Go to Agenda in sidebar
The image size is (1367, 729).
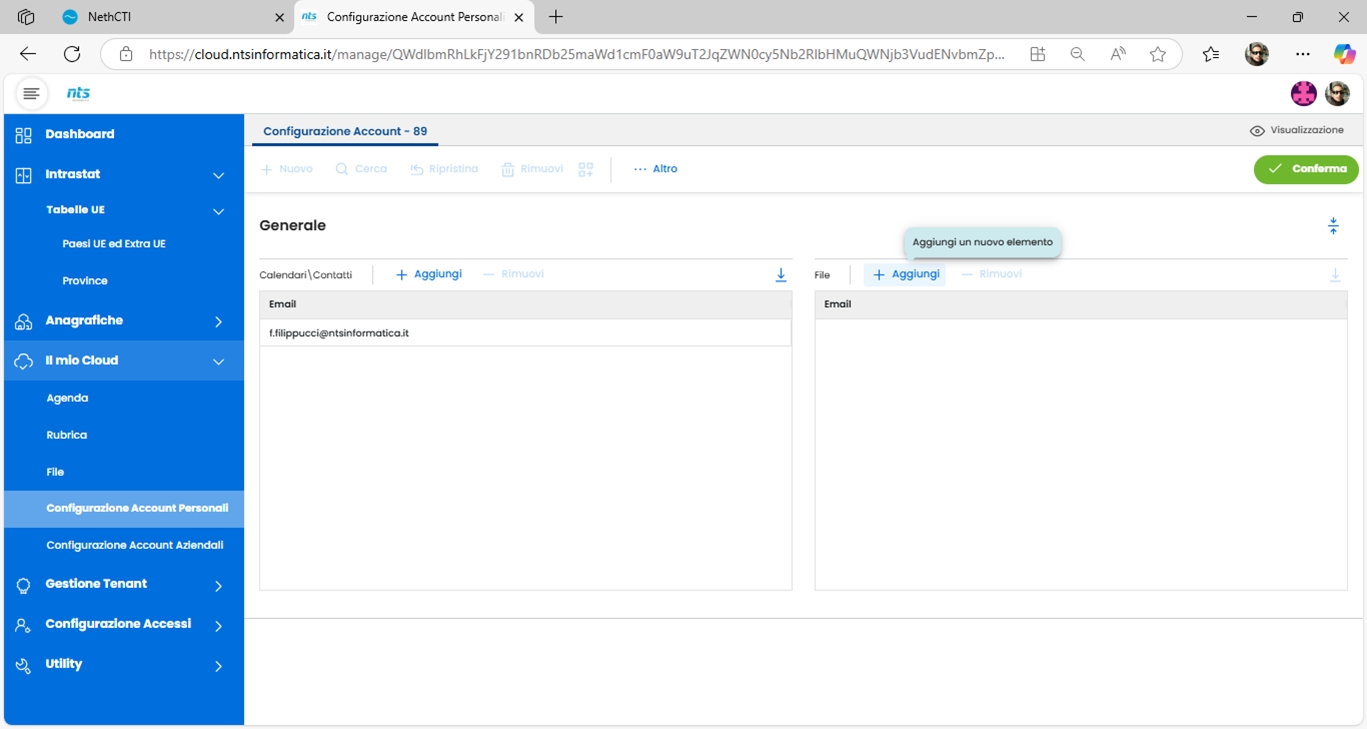(x=67, y=398)
